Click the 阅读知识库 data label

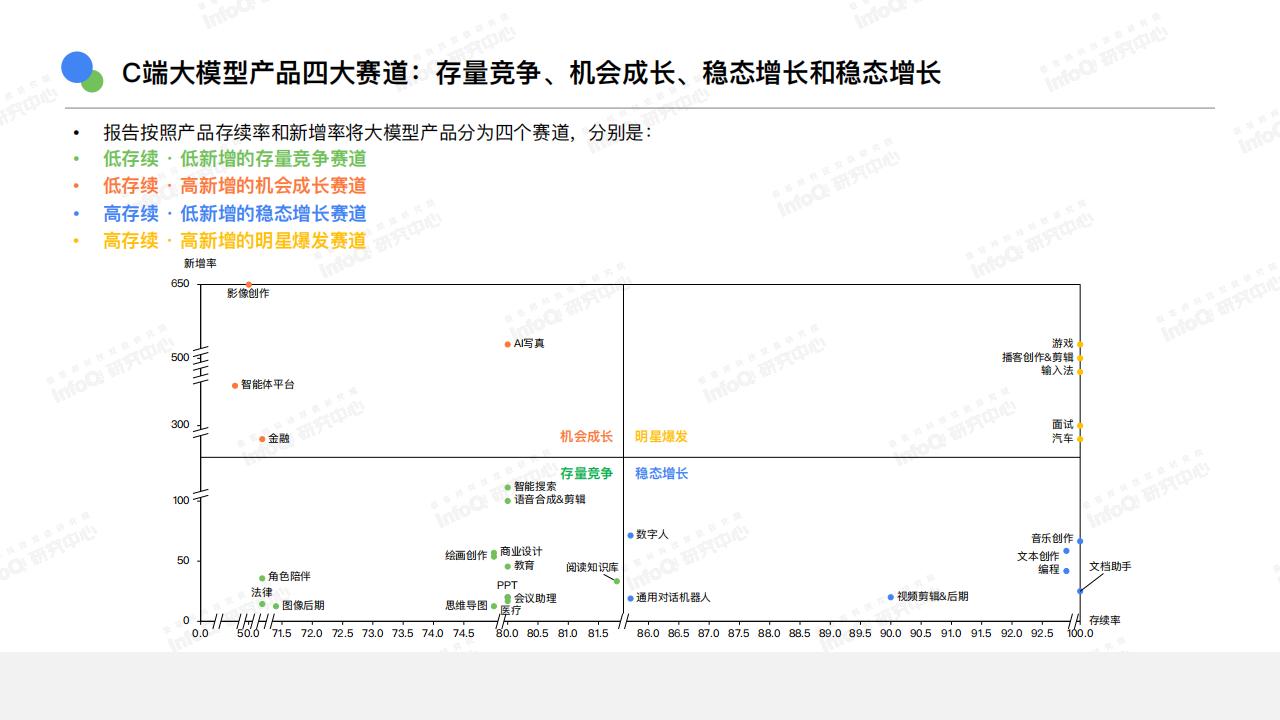tap(592, 568)
